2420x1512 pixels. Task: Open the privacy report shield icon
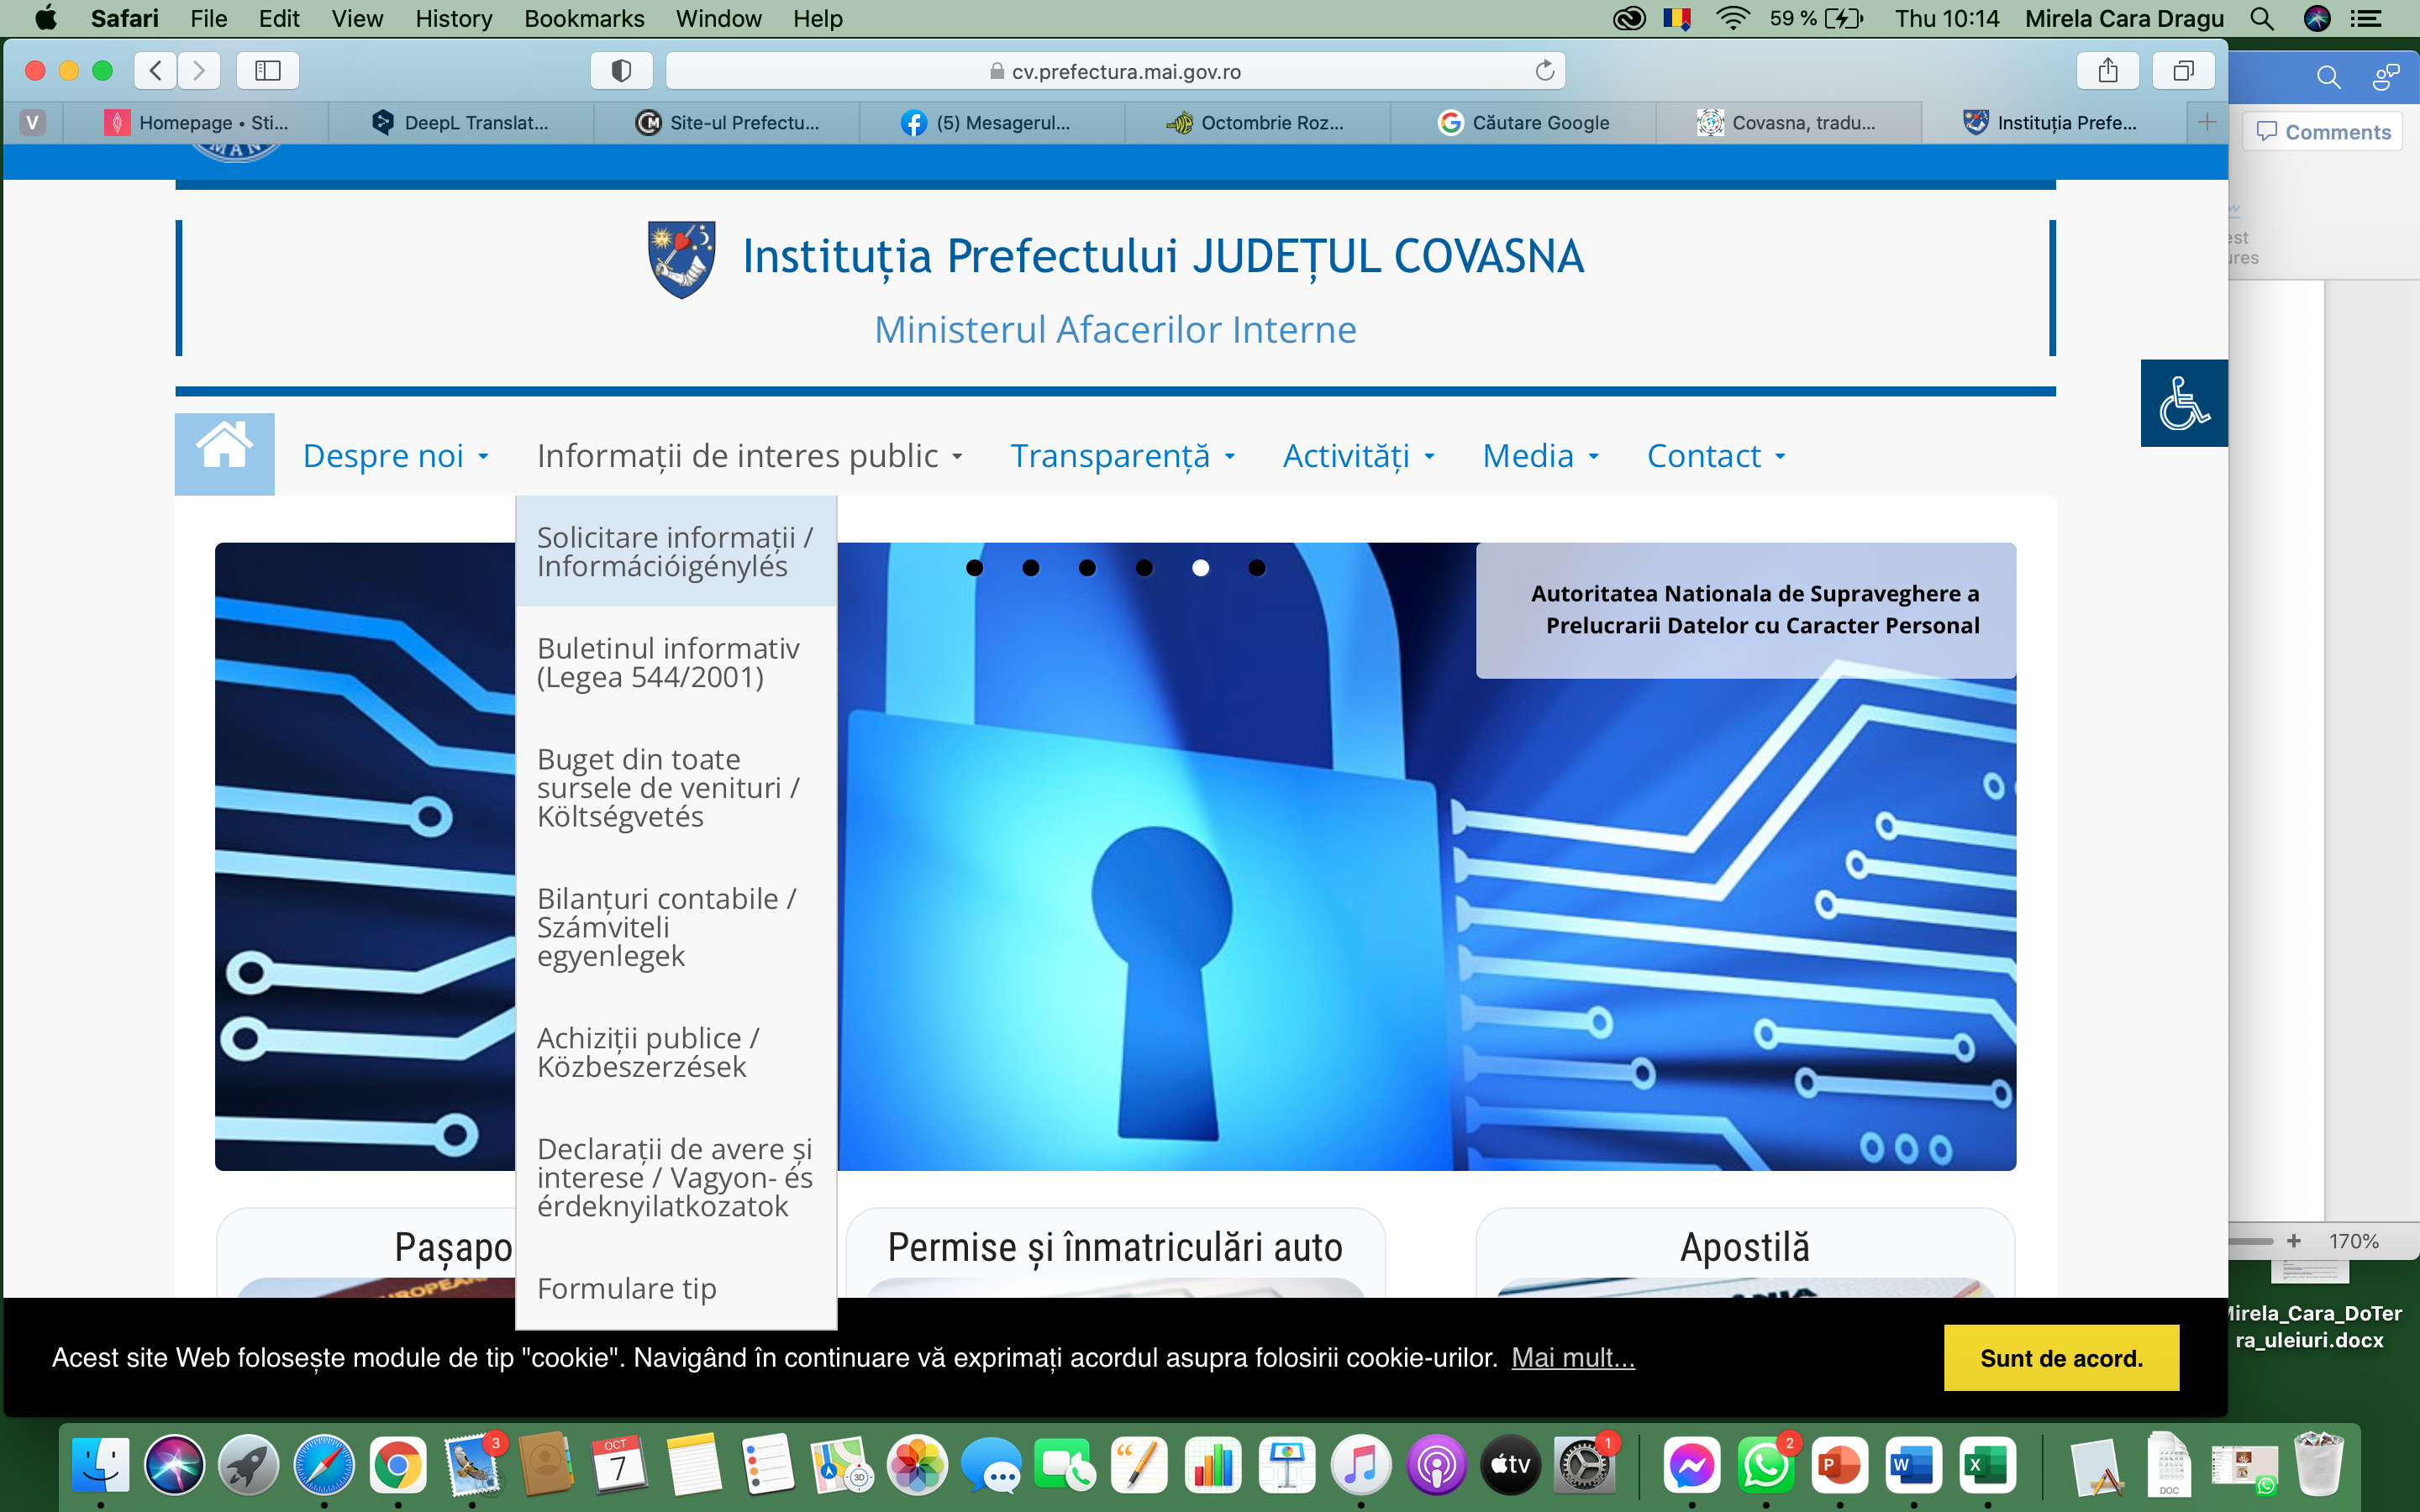[621, 70]
